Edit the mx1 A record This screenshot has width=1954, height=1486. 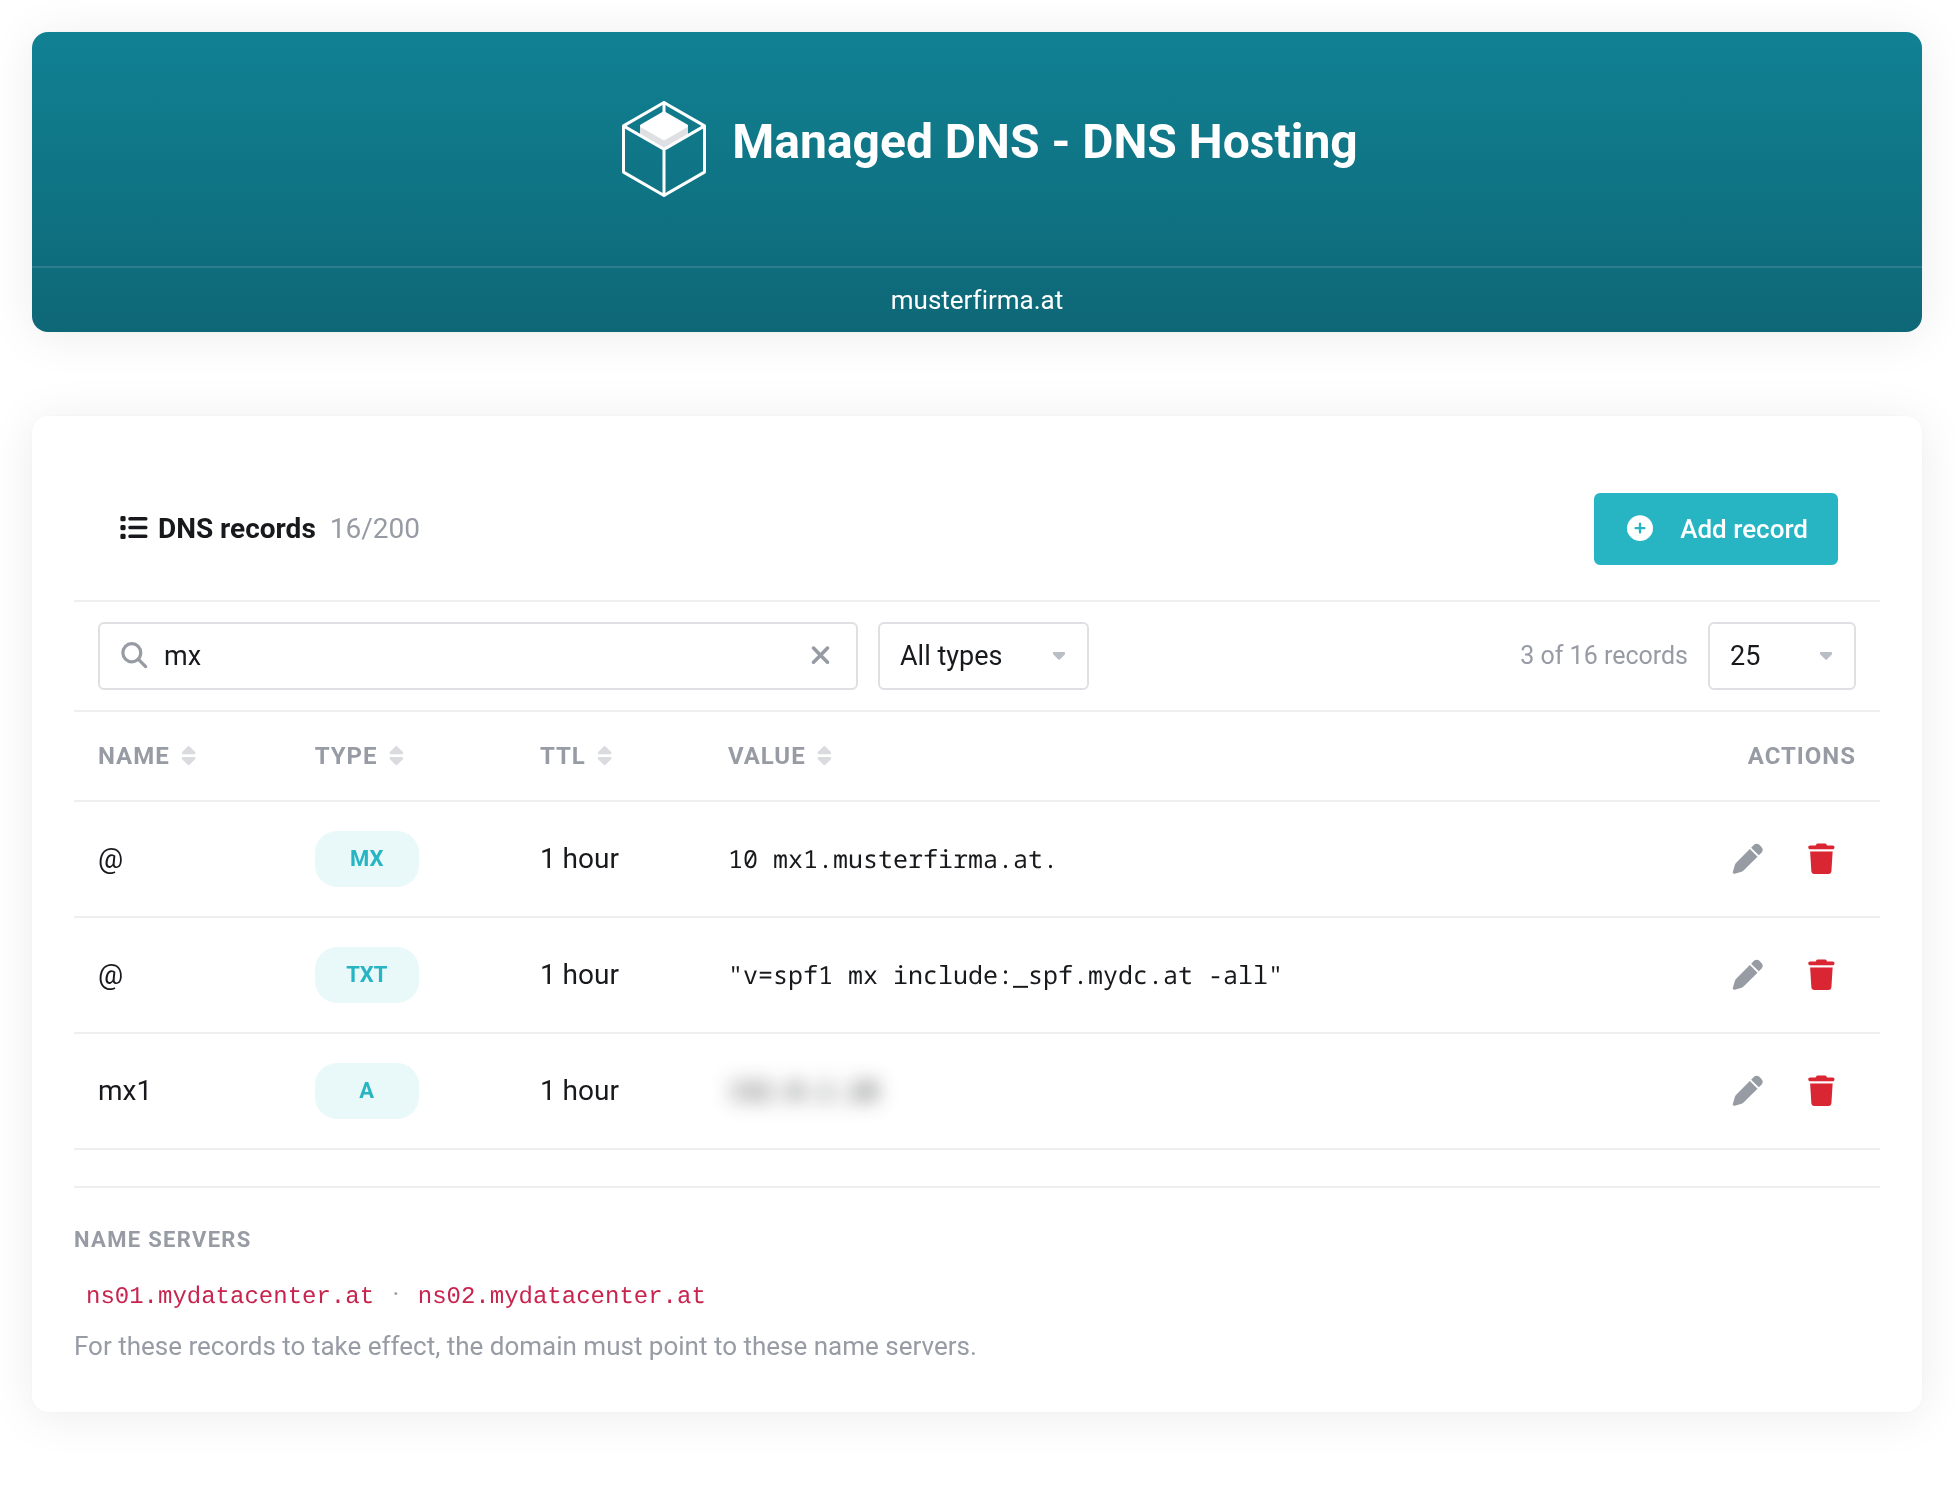pyautogui.click(x=1747, y=1091)
